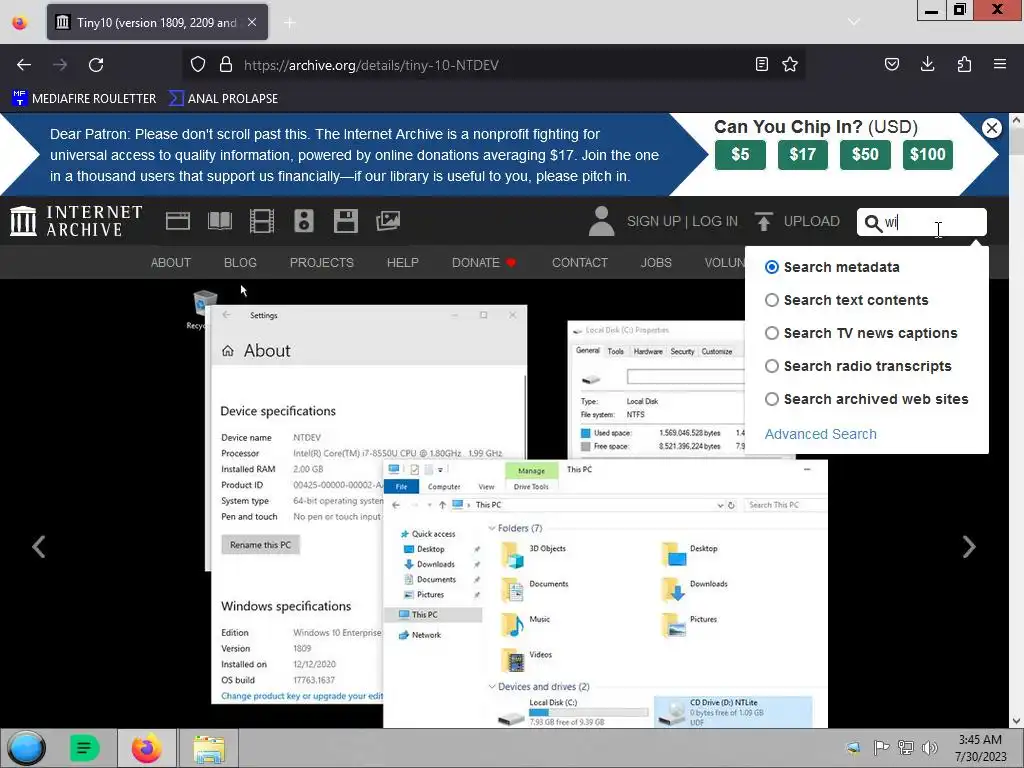Open the CONTACT menu item
The width and height of the screenshot is (1024, 768).
point(580,263)
